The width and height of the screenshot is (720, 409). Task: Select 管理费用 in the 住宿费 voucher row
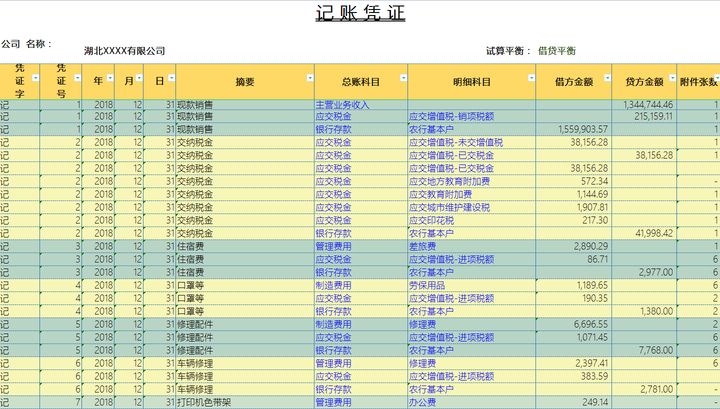[x=361, y=247]
